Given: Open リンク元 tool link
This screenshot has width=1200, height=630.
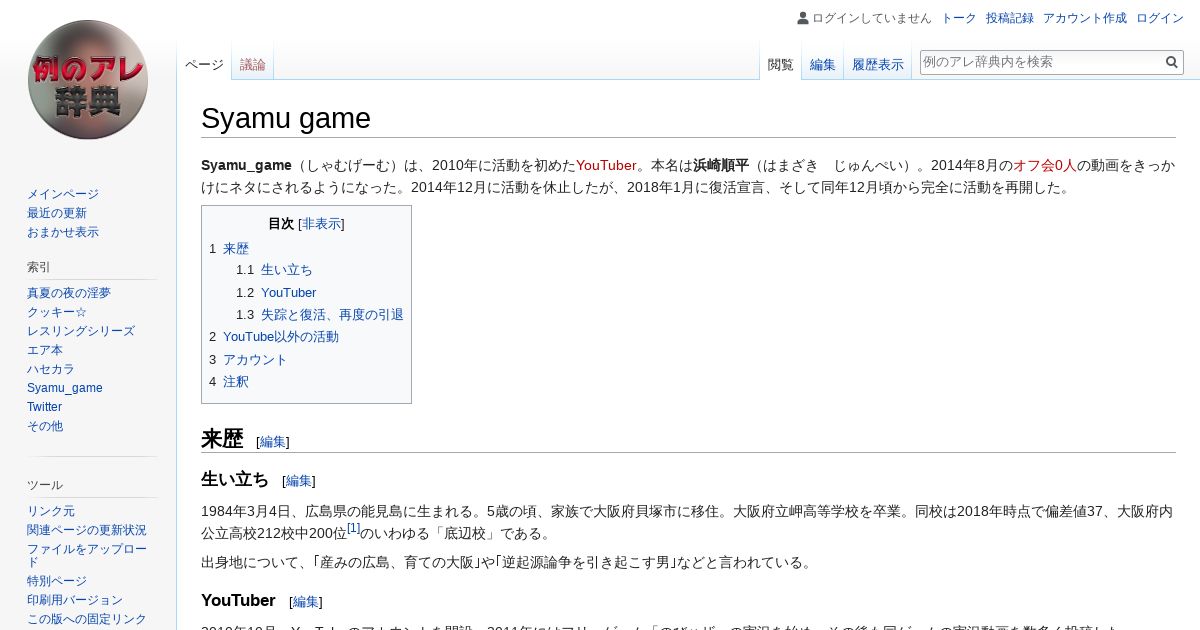Looking at the screenshot, I should [51, 511].
